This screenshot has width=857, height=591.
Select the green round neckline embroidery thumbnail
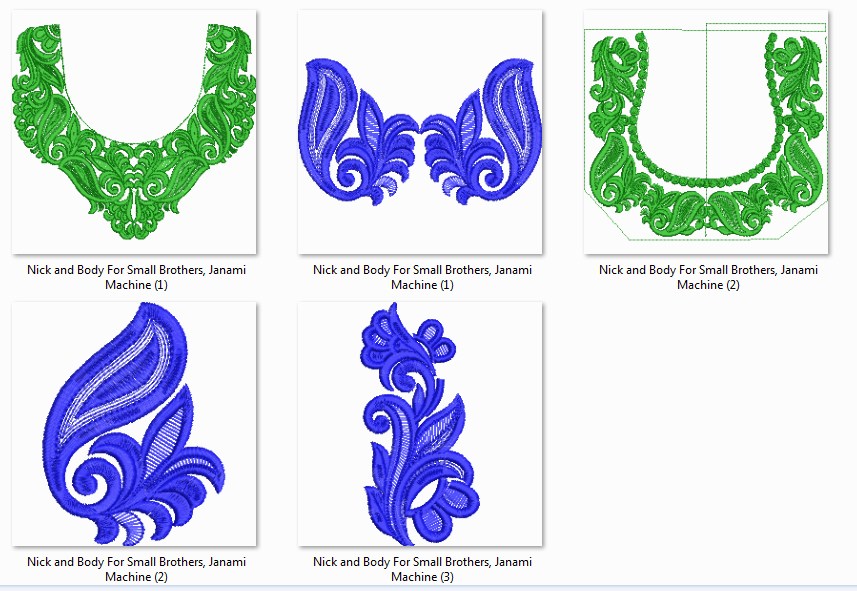point(133,132)
